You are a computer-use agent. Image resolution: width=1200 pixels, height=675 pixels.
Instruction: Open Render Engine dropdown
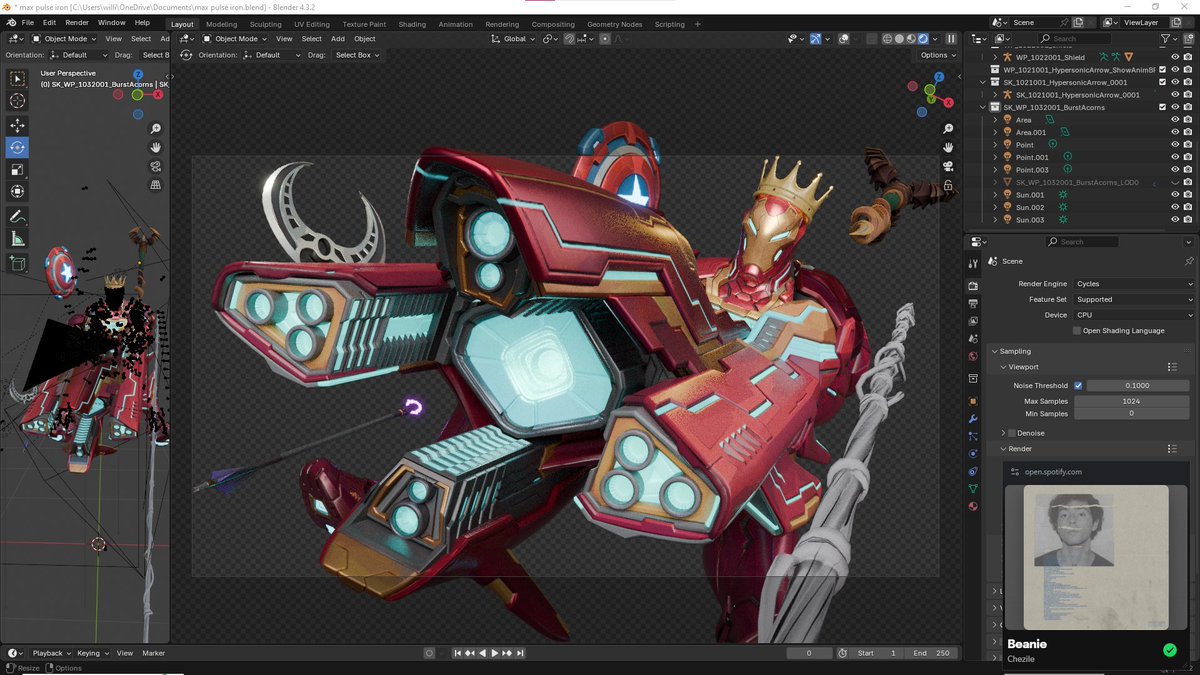click(x=1133, y=284)
